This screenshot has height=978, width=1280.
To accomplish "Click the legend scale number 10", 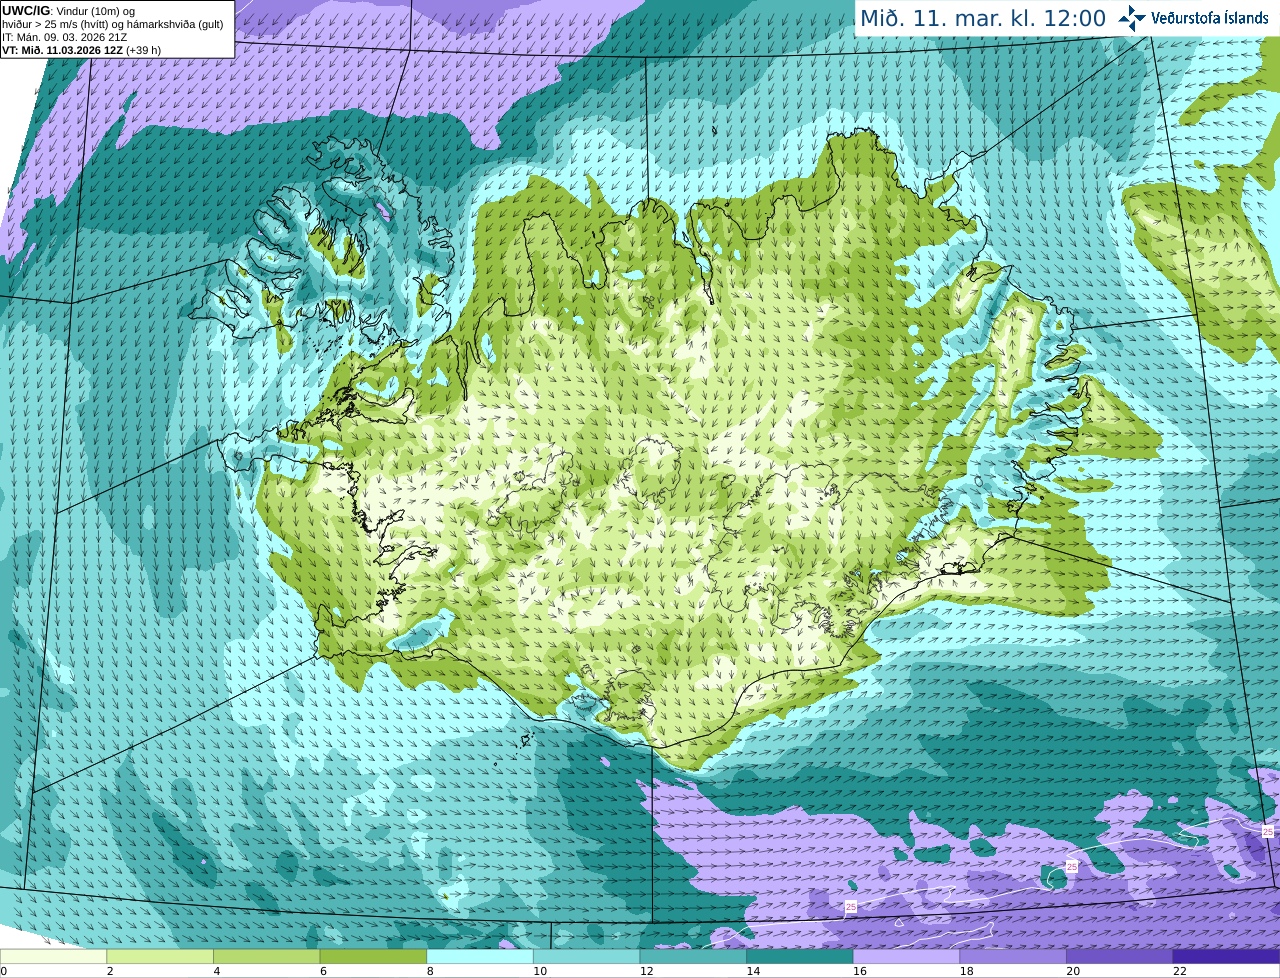I will click(x=540, y=971).
